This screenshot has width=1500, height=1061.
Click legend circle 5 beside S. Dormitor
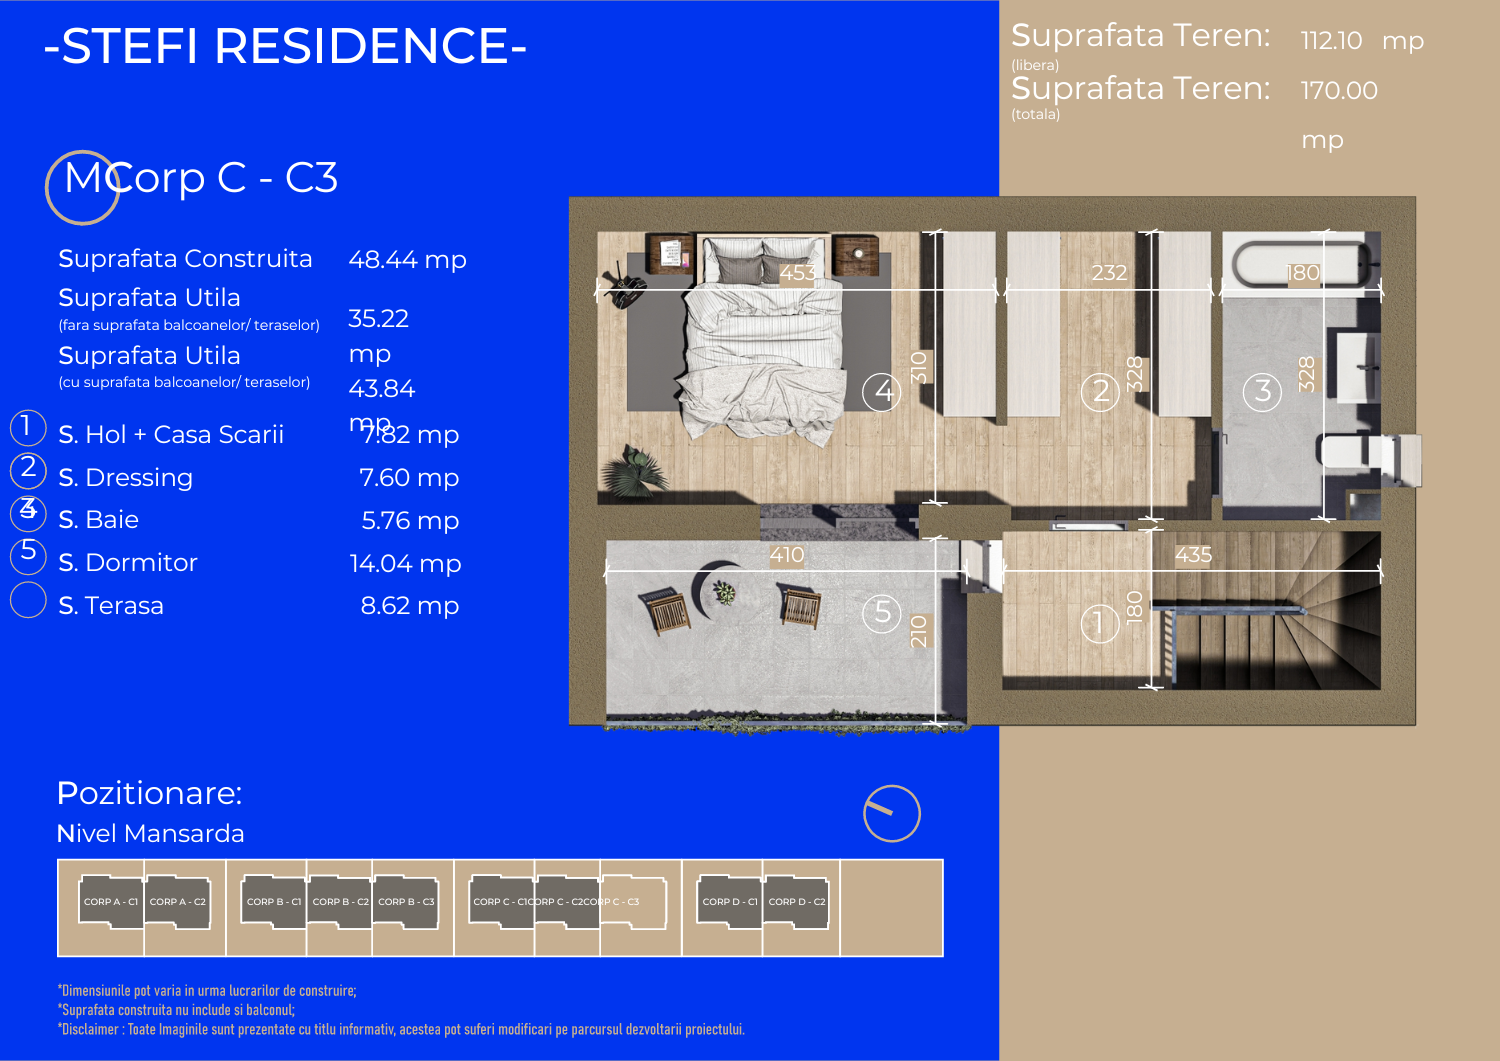click(28, 554)
